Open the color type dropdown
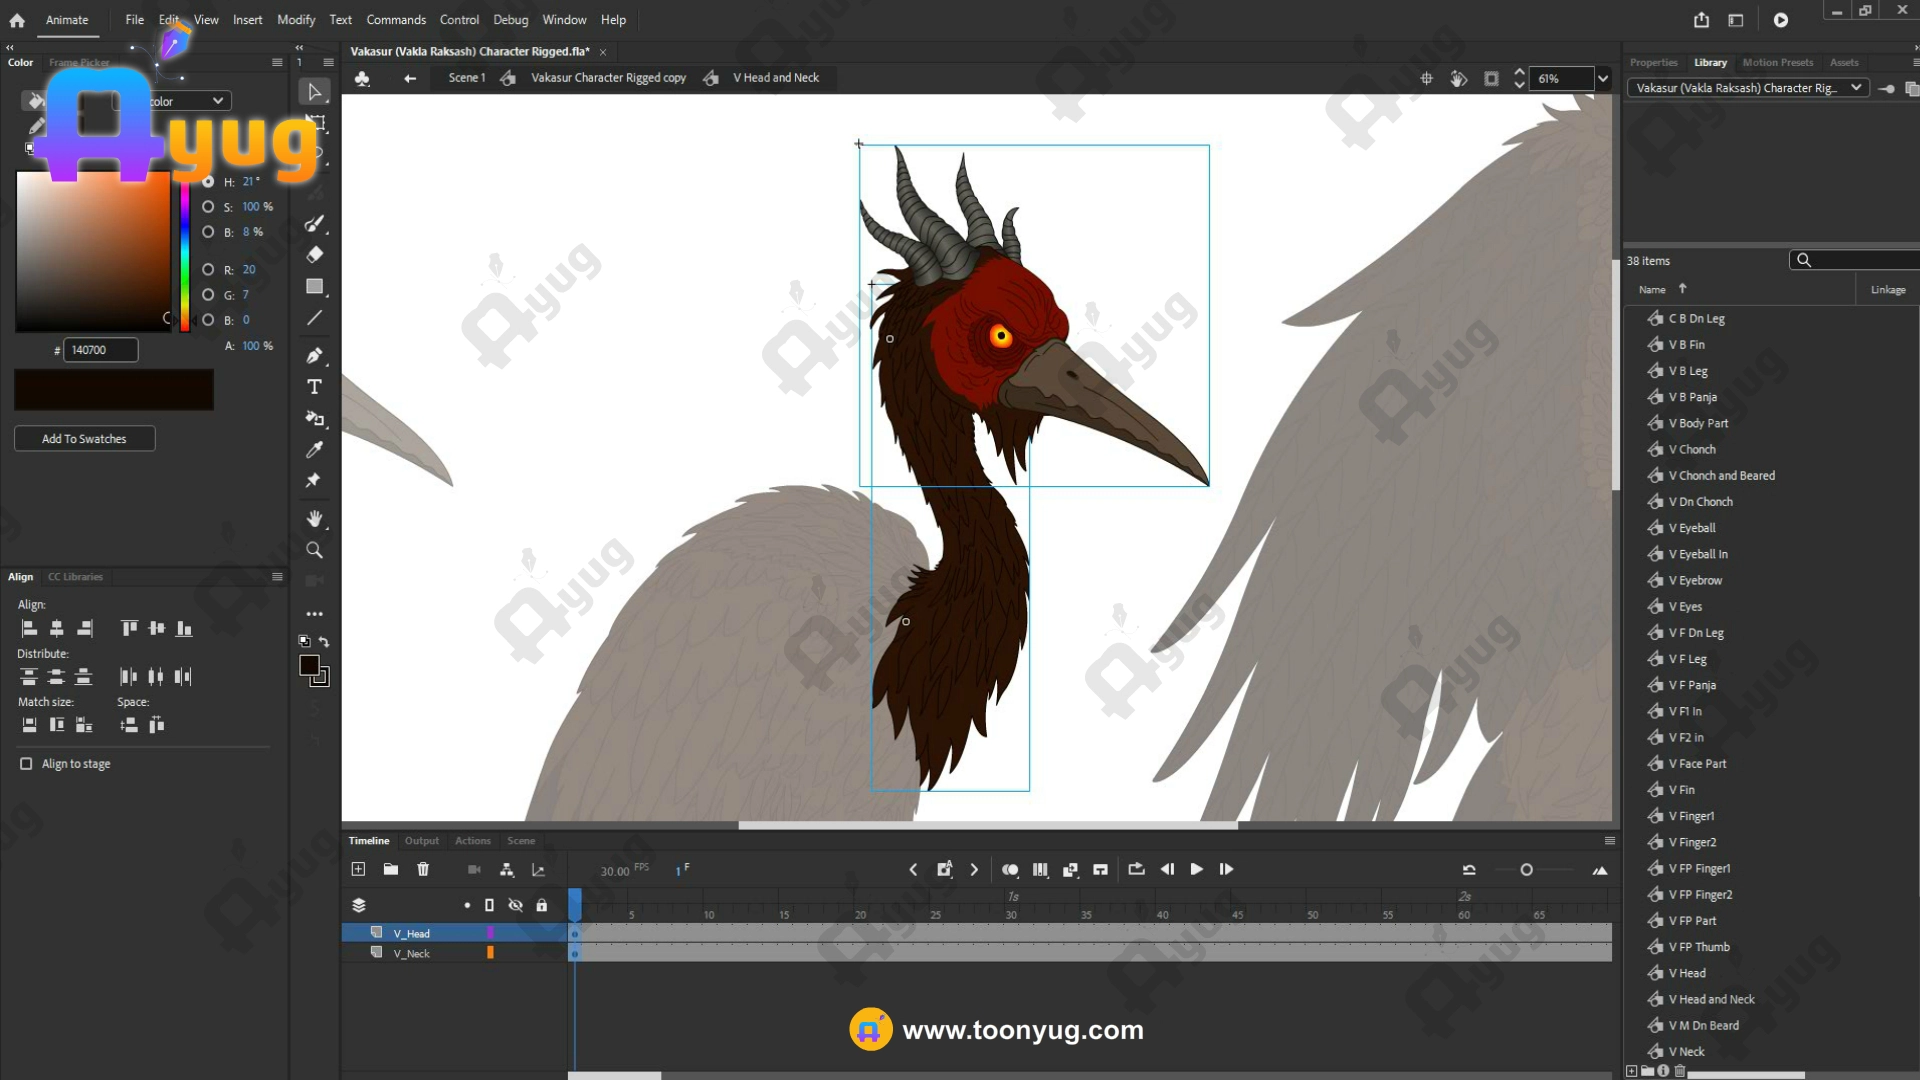 tap(217, 101)
